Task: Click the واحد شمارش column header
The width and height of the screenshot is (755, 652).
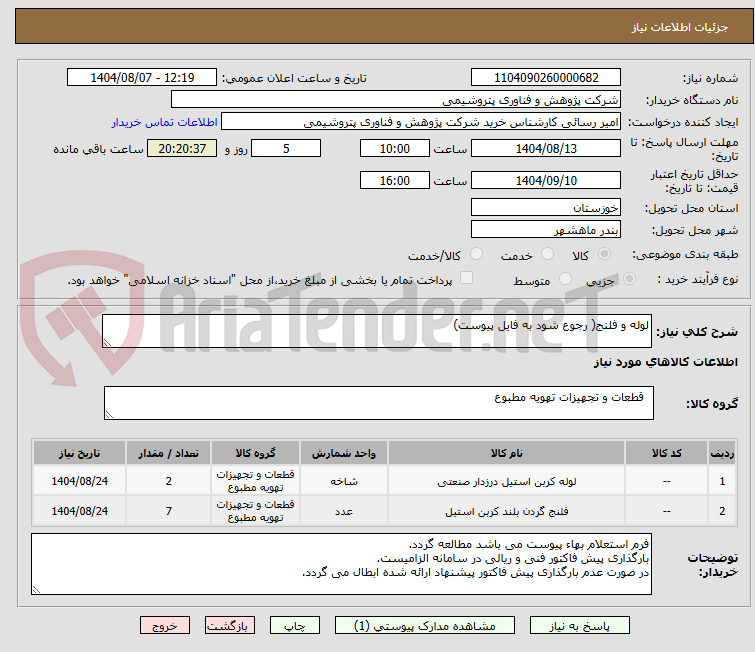Action: click(344, 453)
